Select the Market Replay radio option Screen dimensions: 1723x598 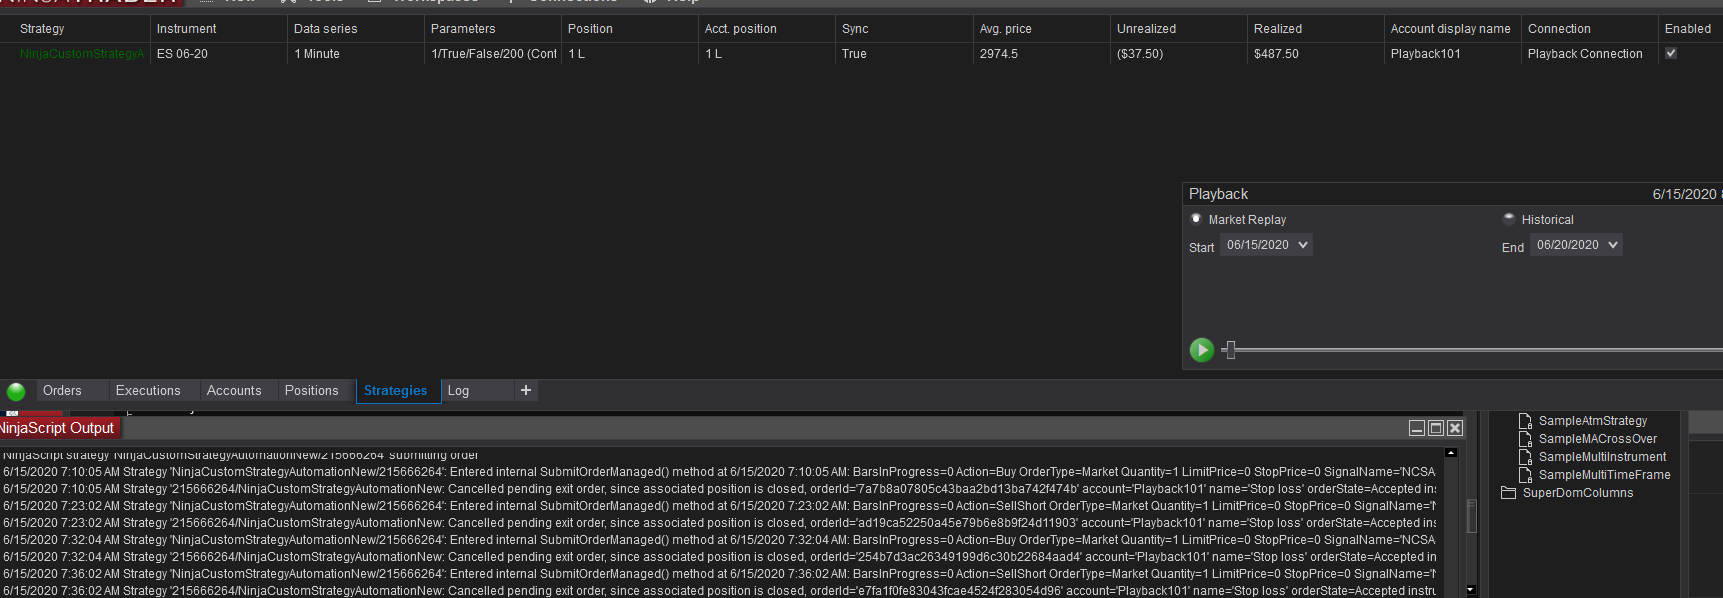click(1196, 219)
